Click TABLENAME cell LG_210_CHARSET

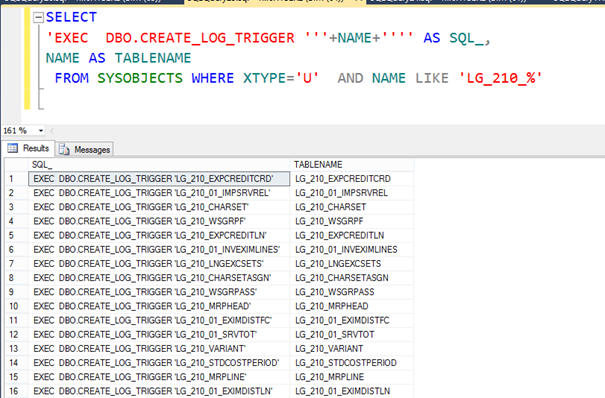352,207
